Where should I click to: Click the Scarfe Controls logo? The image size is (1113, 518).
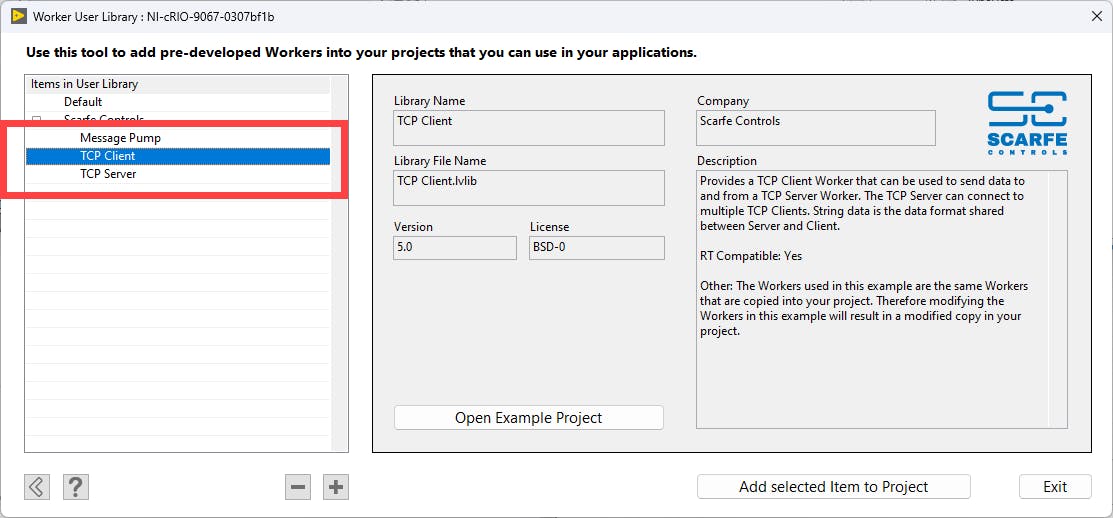pyautogui.click(x=1027, y=123)
